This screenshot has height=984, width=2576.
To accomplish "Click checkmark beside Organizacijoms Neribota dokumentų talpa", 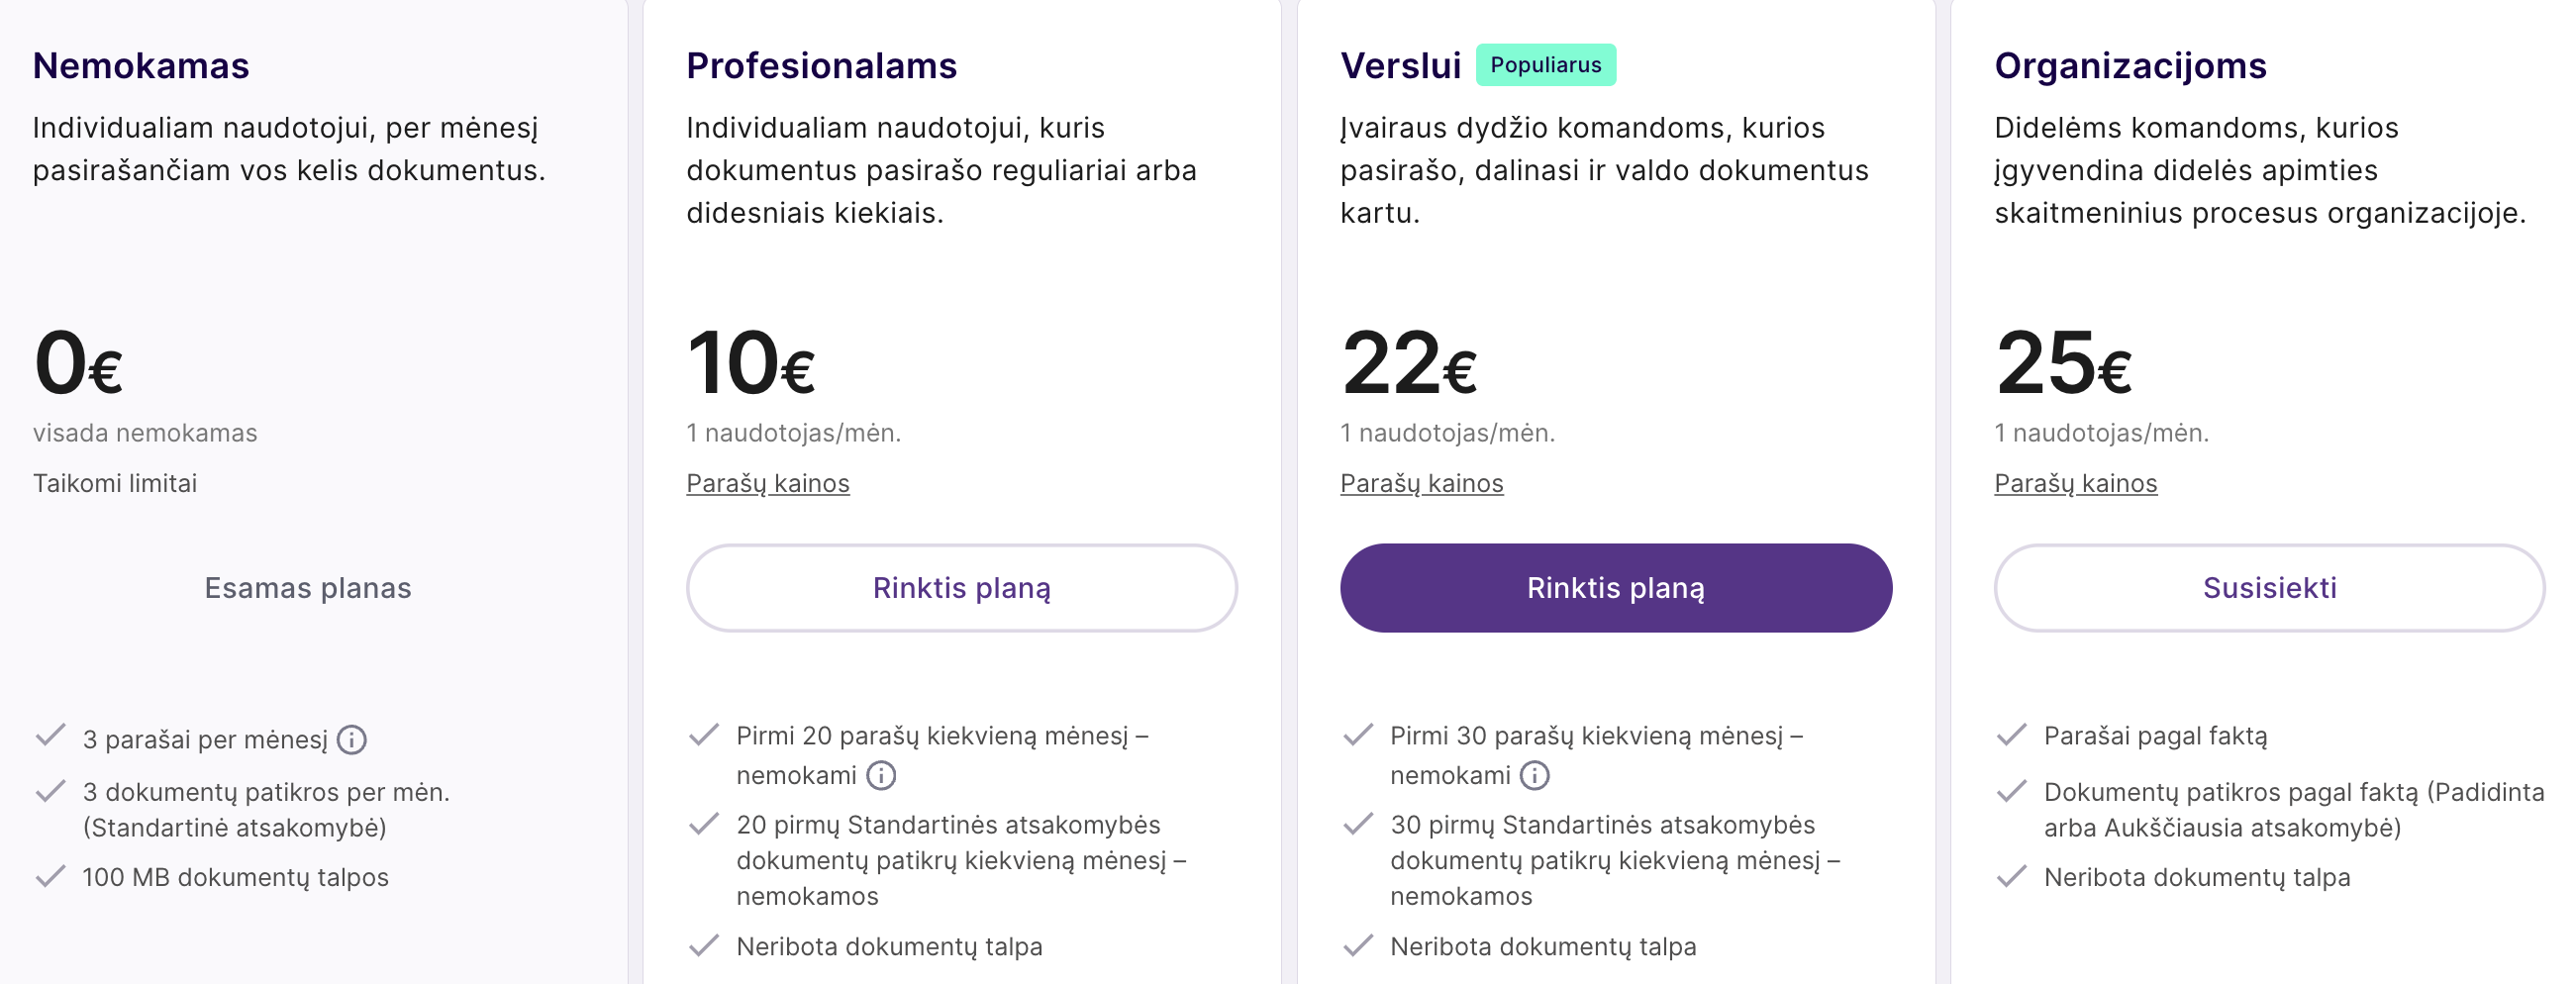I will (x=2011, y=877).
